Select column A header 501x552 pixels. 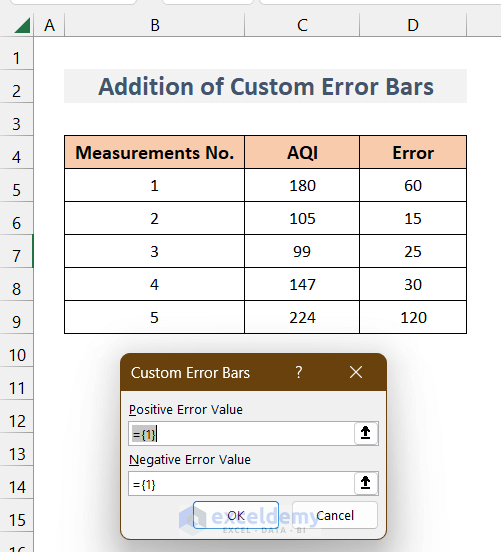(49, 25)
